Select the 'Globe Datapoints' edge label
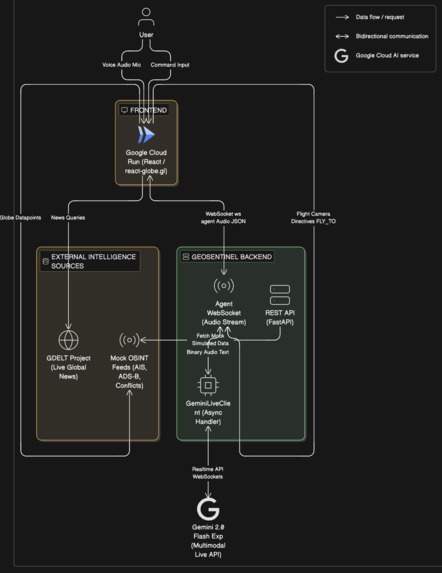This screenshot has width=442, height=573. 20,217
